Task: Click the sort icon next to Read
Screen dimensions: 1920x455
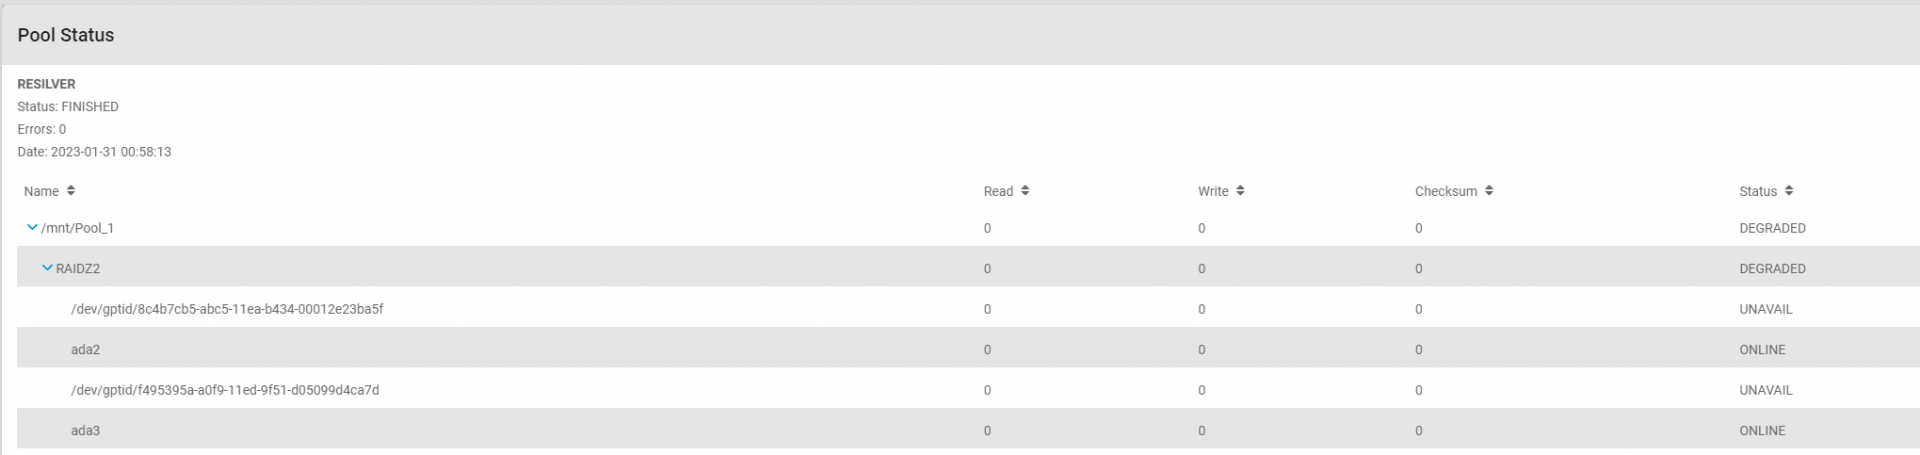Action: tap(1025, 191)
